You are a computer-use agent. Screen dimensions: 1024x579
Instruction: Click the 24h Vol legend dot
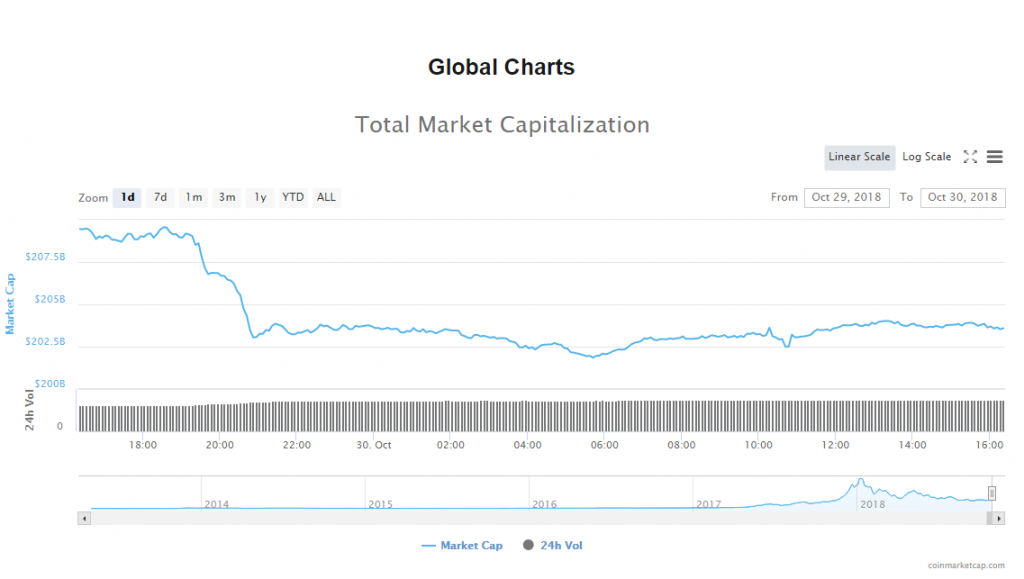coord(528,545)
